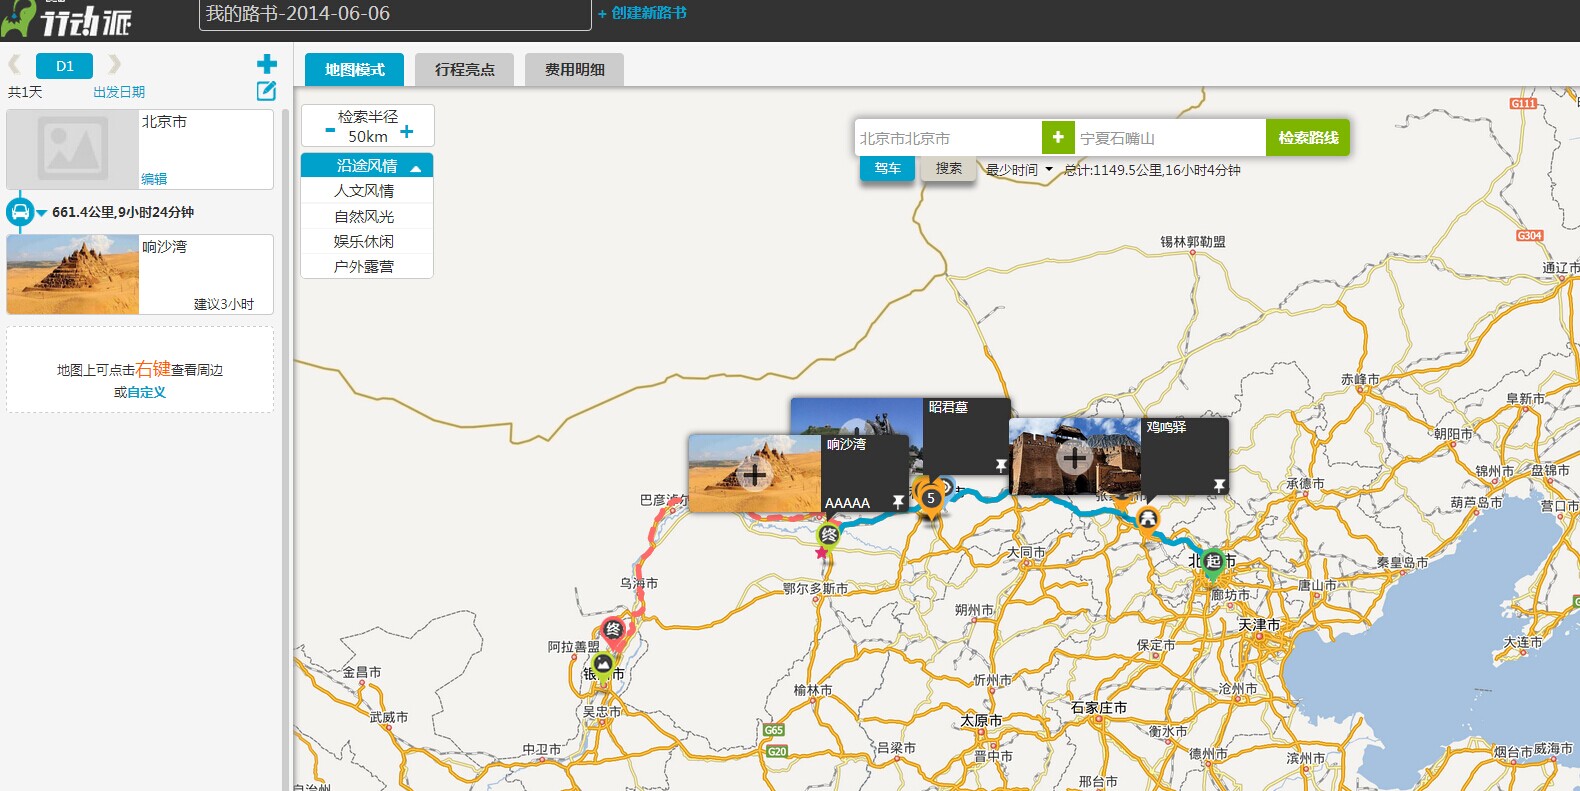Click the AAAAA rating on 响沙湾 popup
The width and height of the screenshot is (1580, 791).
coord(847,503)
